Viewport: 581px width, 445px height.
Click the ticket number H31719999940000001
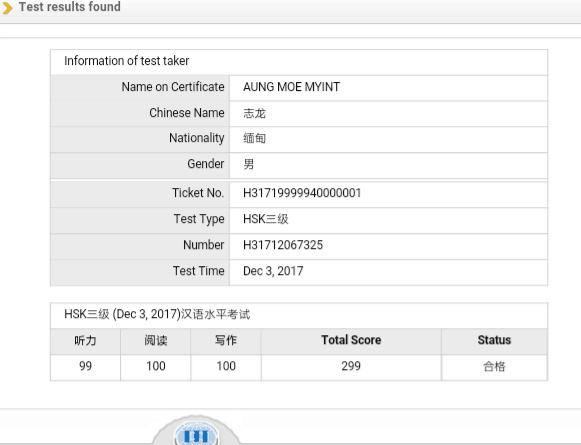tap(302, 193)
